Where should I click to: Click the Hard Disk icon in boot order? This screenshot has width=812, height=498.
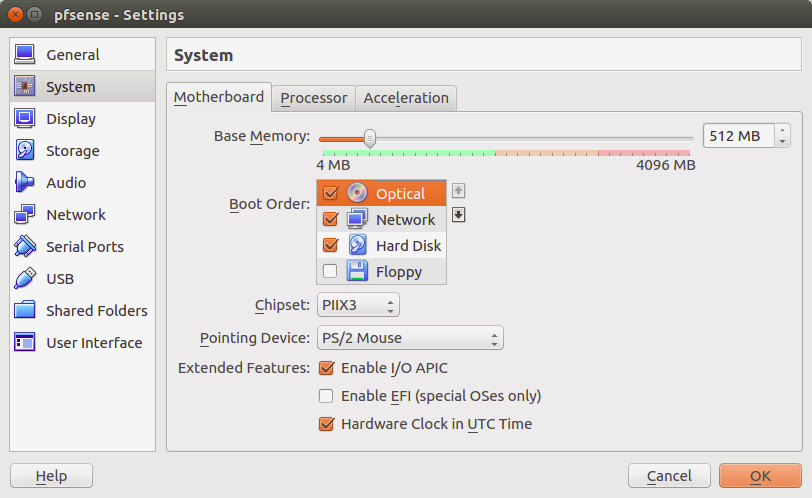coord(357,245)
